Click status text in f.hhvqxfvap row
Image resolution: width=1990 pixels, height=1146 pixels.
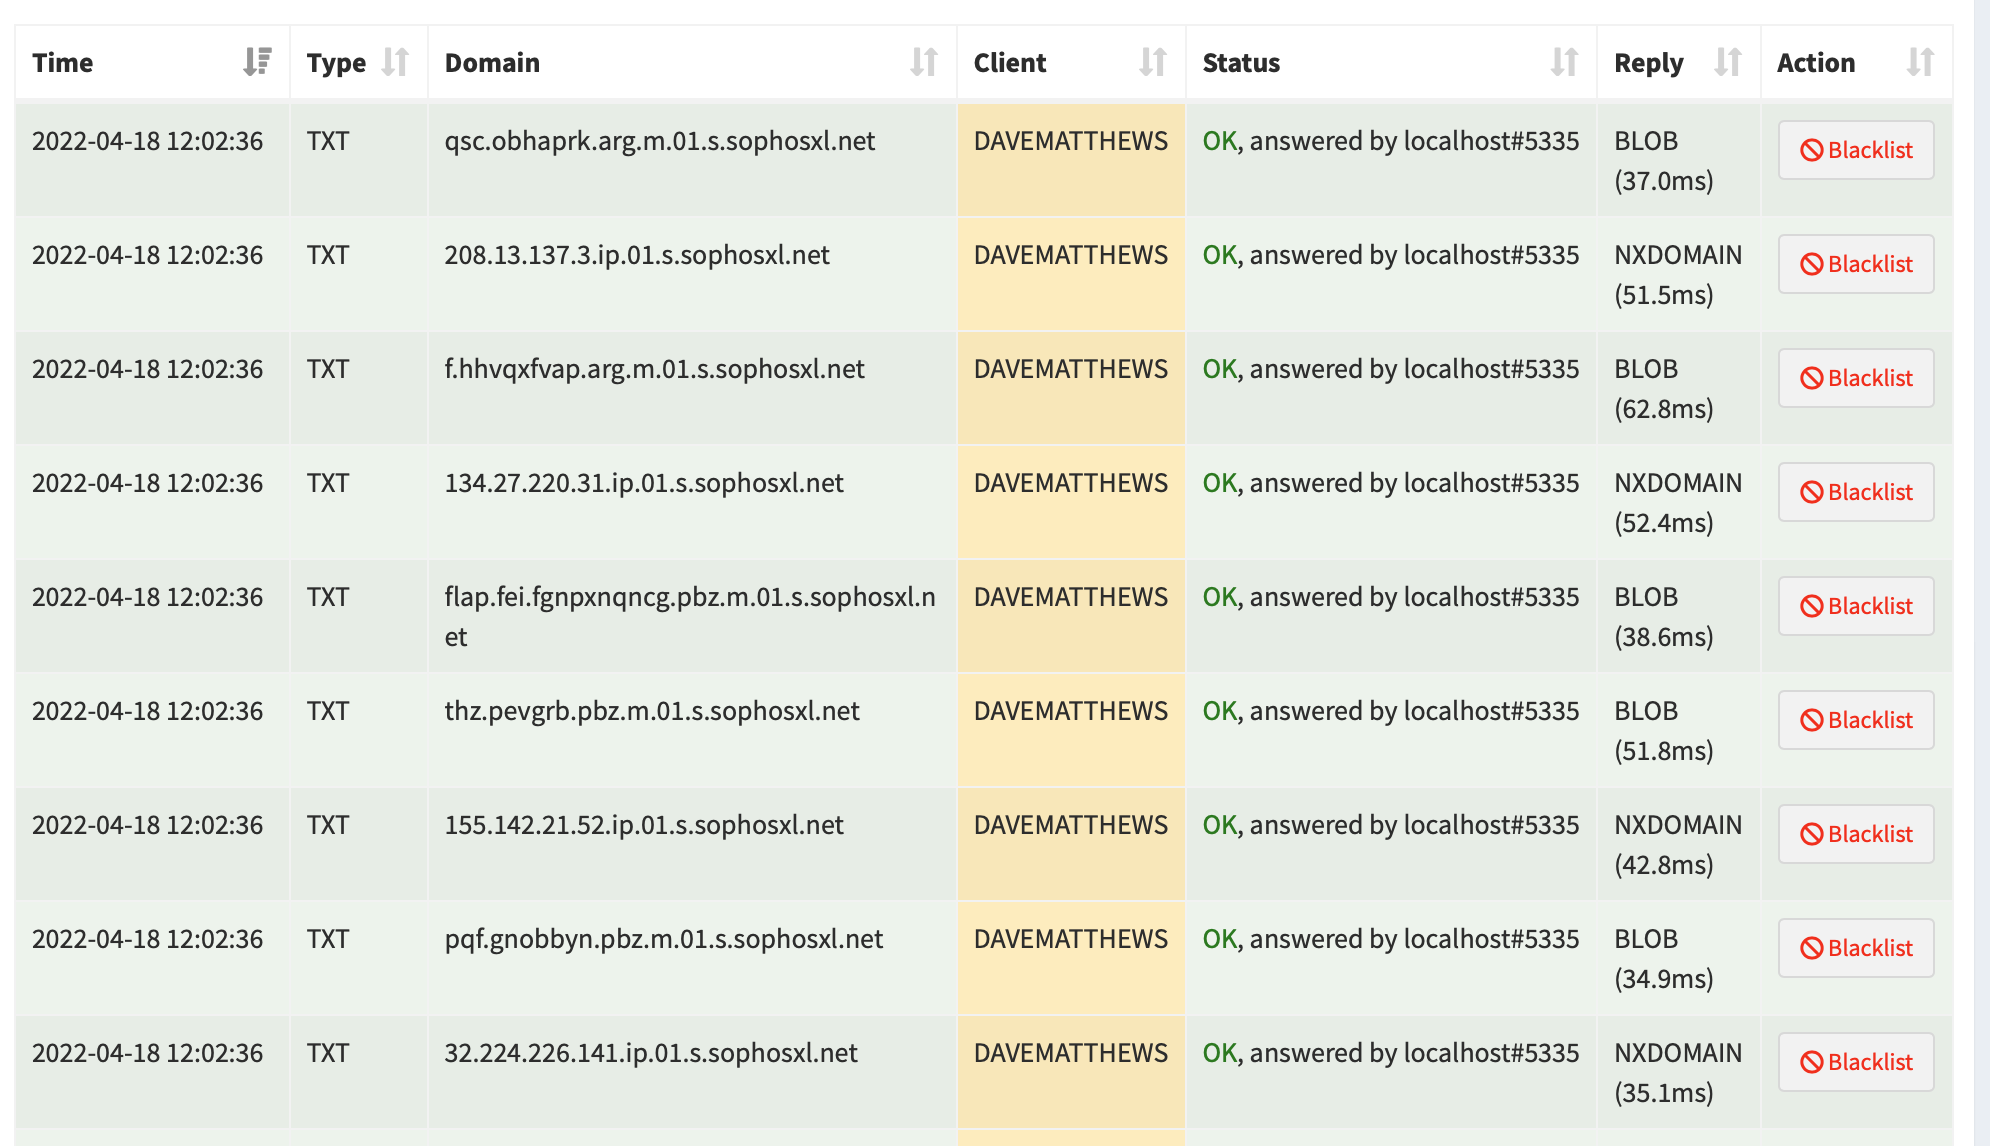pos(1391,369)
